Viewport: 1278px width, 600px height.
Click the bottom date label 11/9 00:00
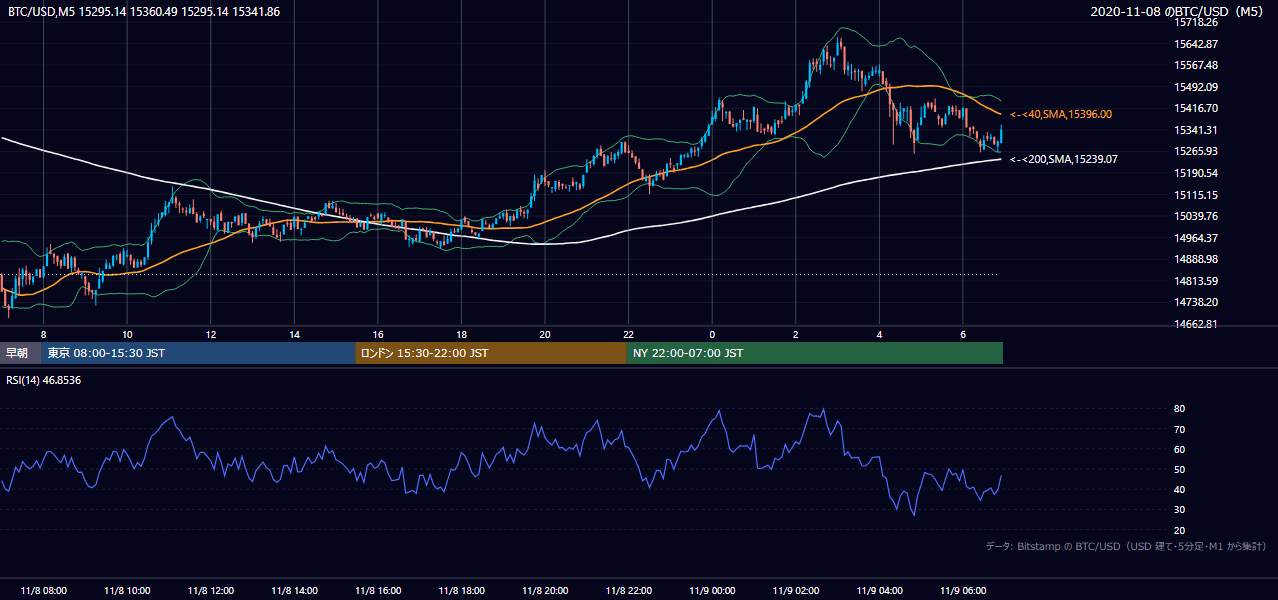[x=712, y=591]
